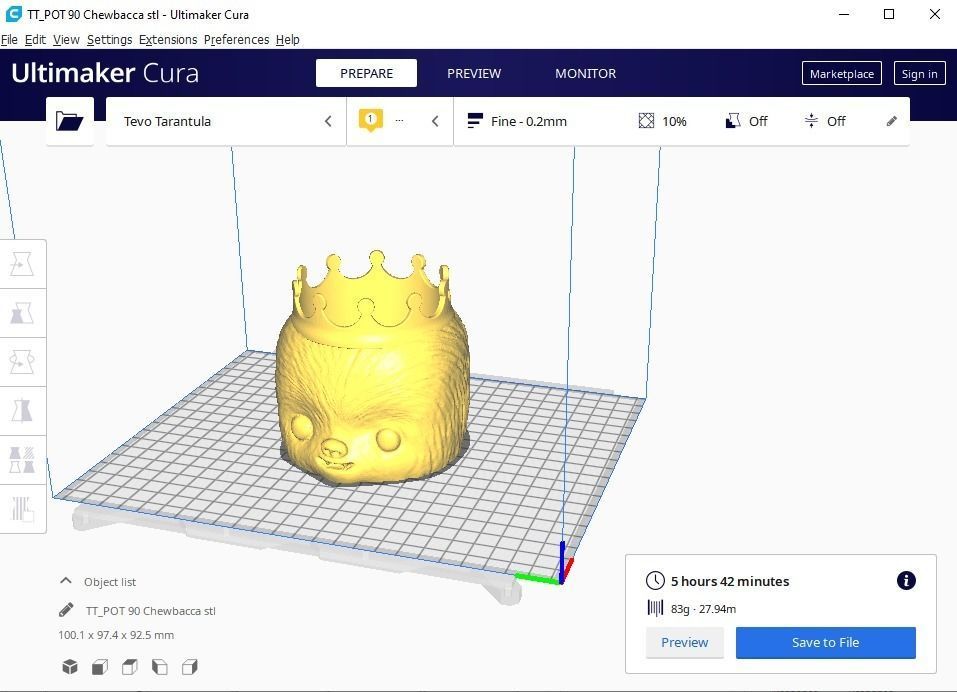The height and width of the screenshot is (692, 957).
Task: Open the File menu
Action: (9, 40)
